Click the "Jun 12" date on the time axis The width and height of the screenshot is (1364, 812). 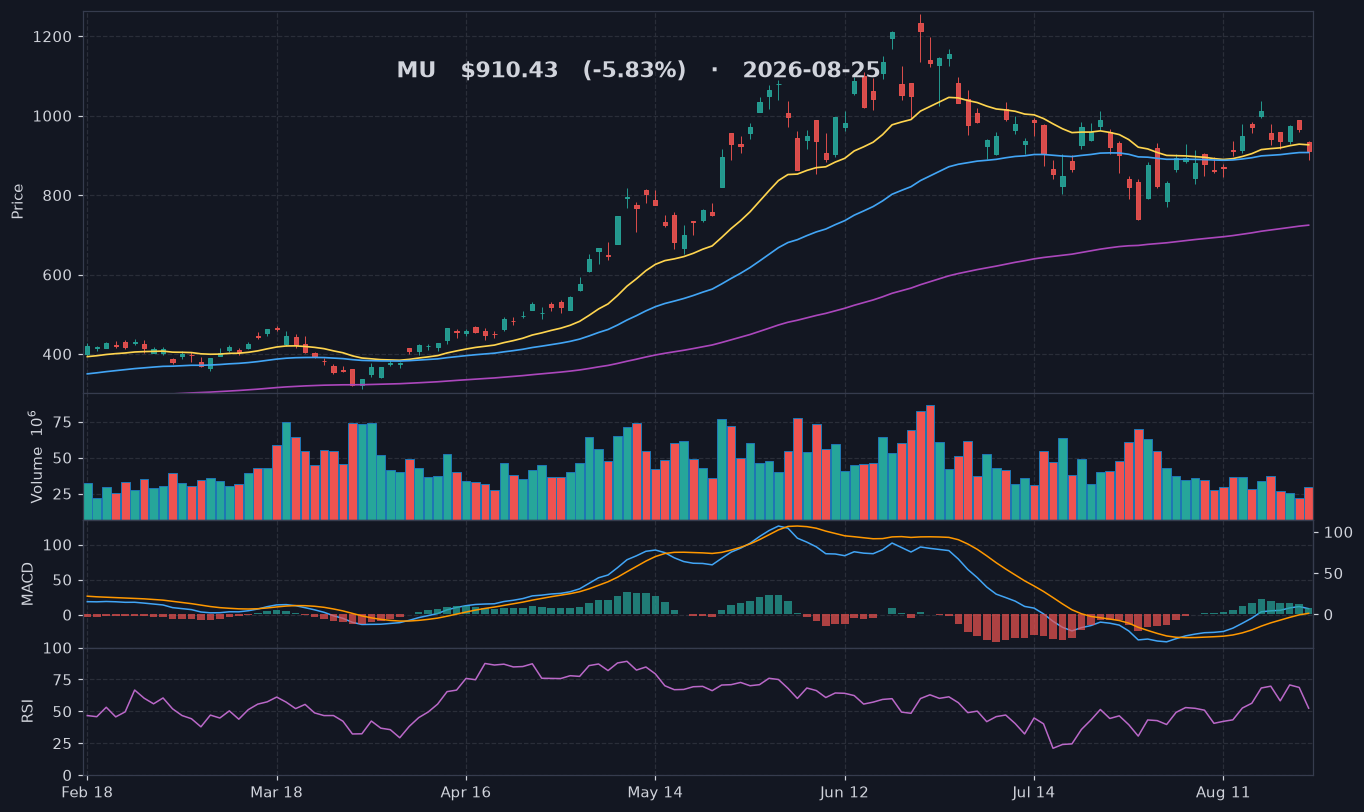[x=845, y=794]
